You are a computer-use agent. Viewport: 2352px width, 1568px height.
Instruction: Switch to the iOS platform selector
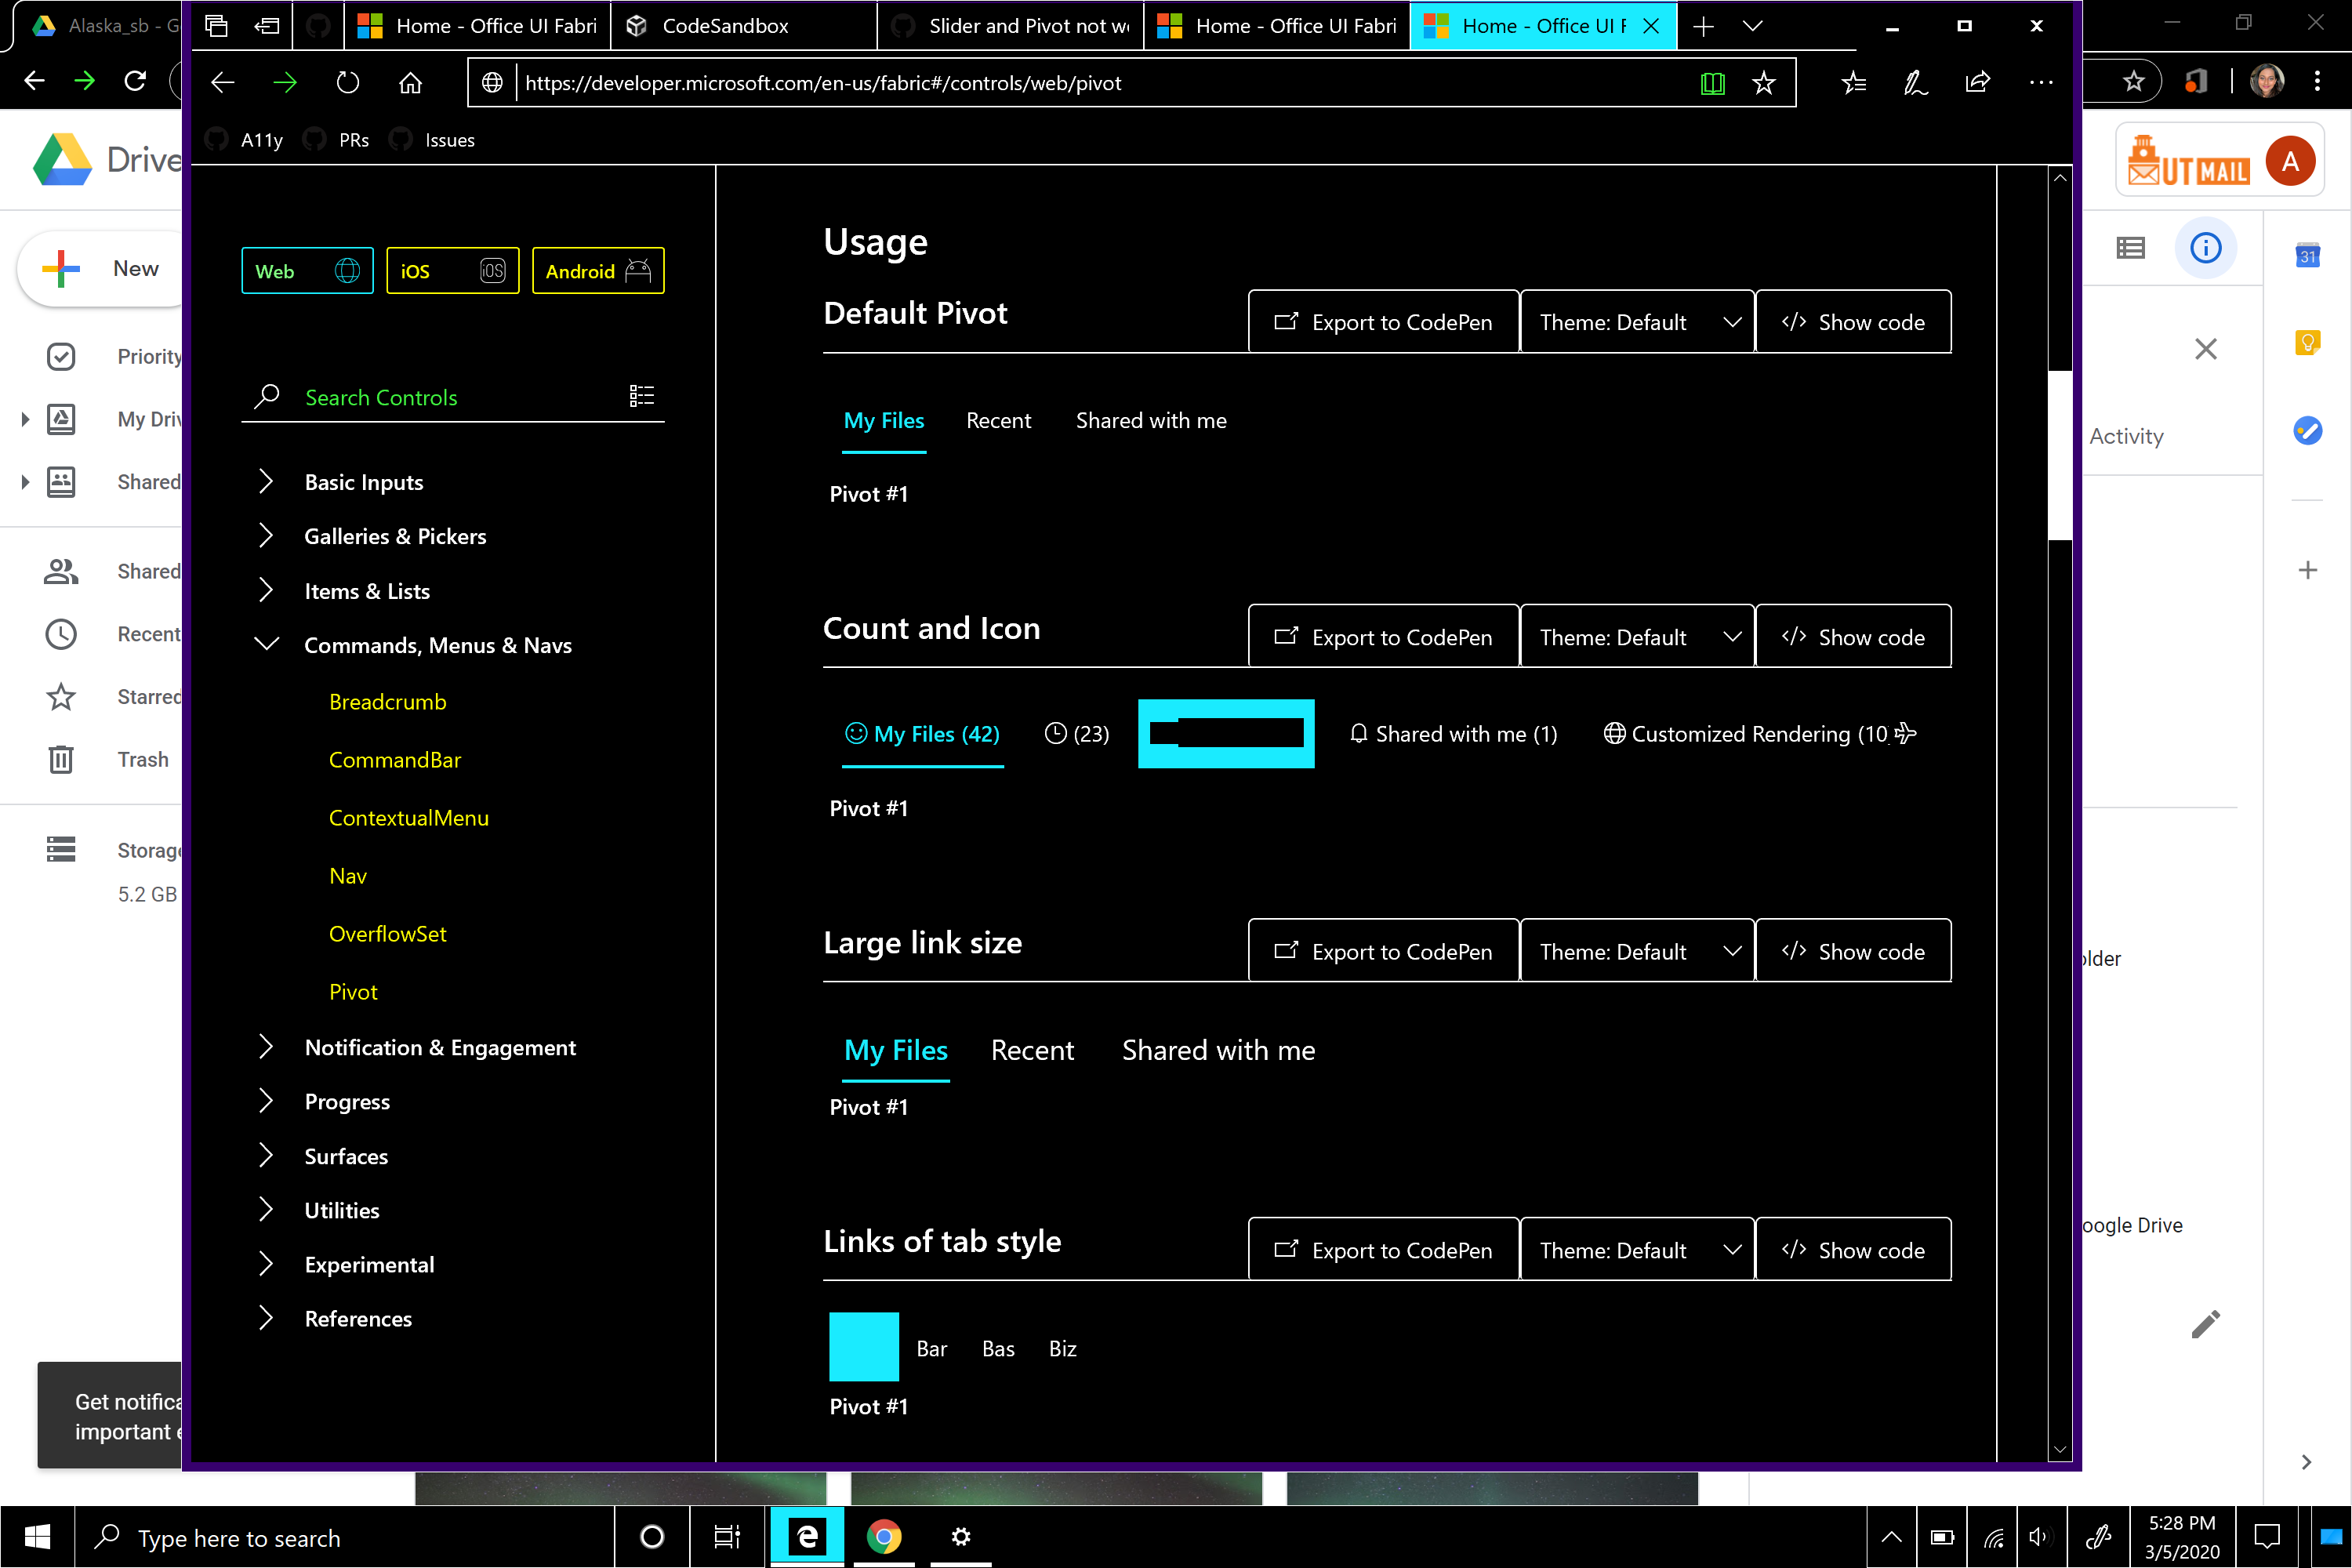click(452, 270)
